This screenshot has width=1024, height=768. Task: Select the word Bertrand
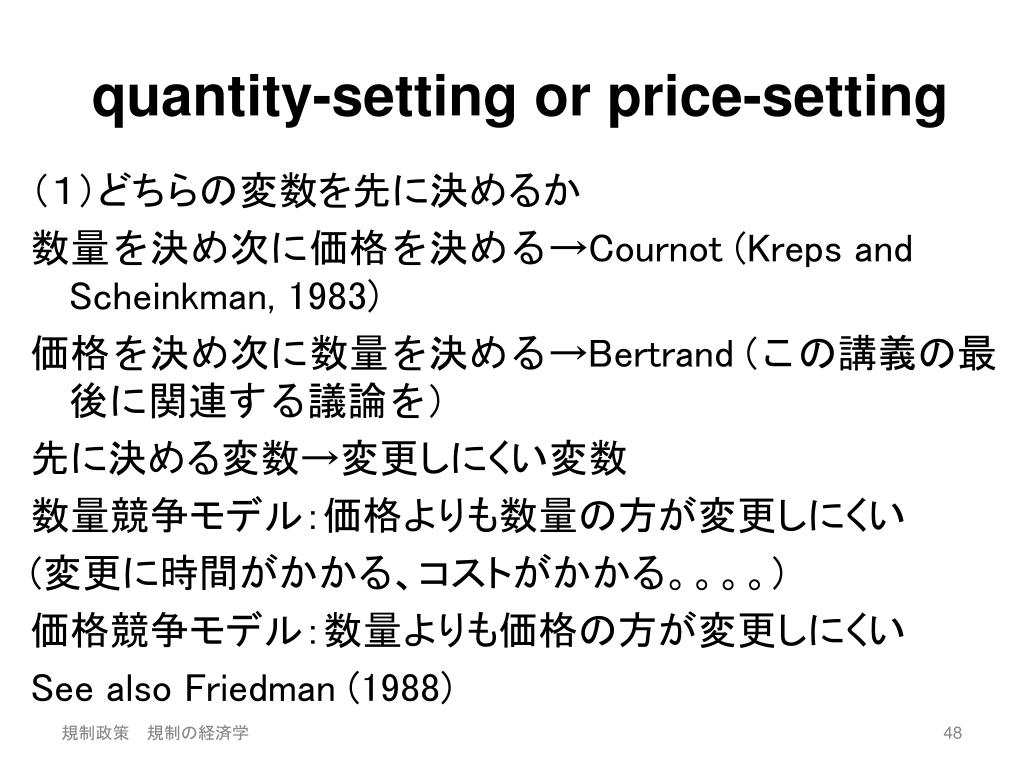tap(660, 355)
